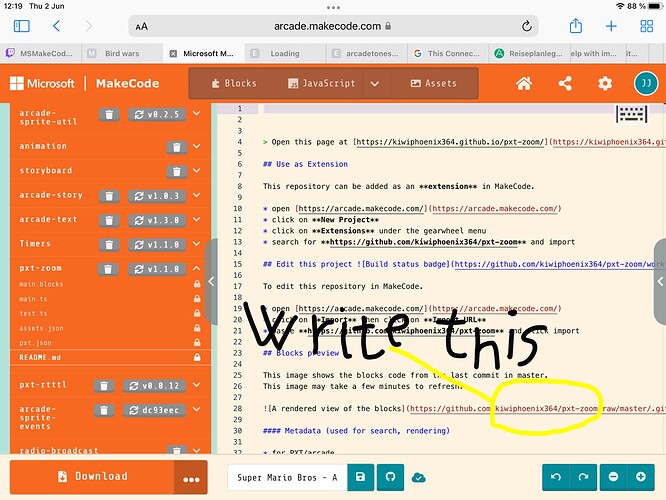Share the project via share icon
The width and height of the screenshot is (666, 500).
click(x=565, y=83)
